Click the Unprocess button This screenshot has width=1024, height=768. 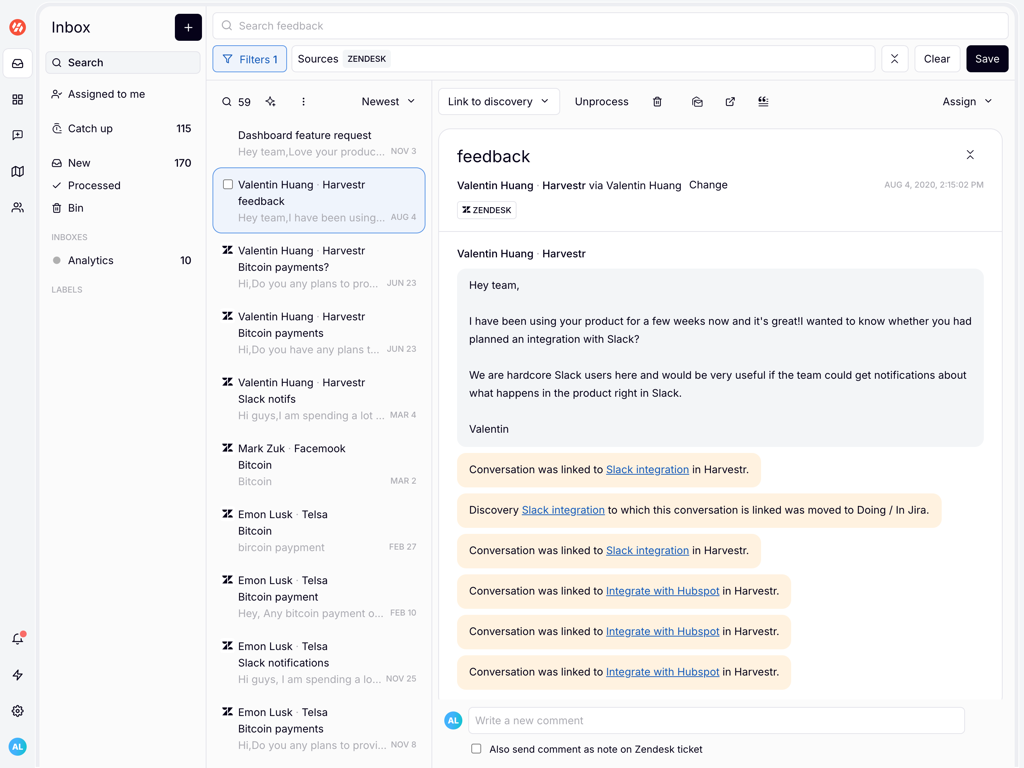click(601, 102)
